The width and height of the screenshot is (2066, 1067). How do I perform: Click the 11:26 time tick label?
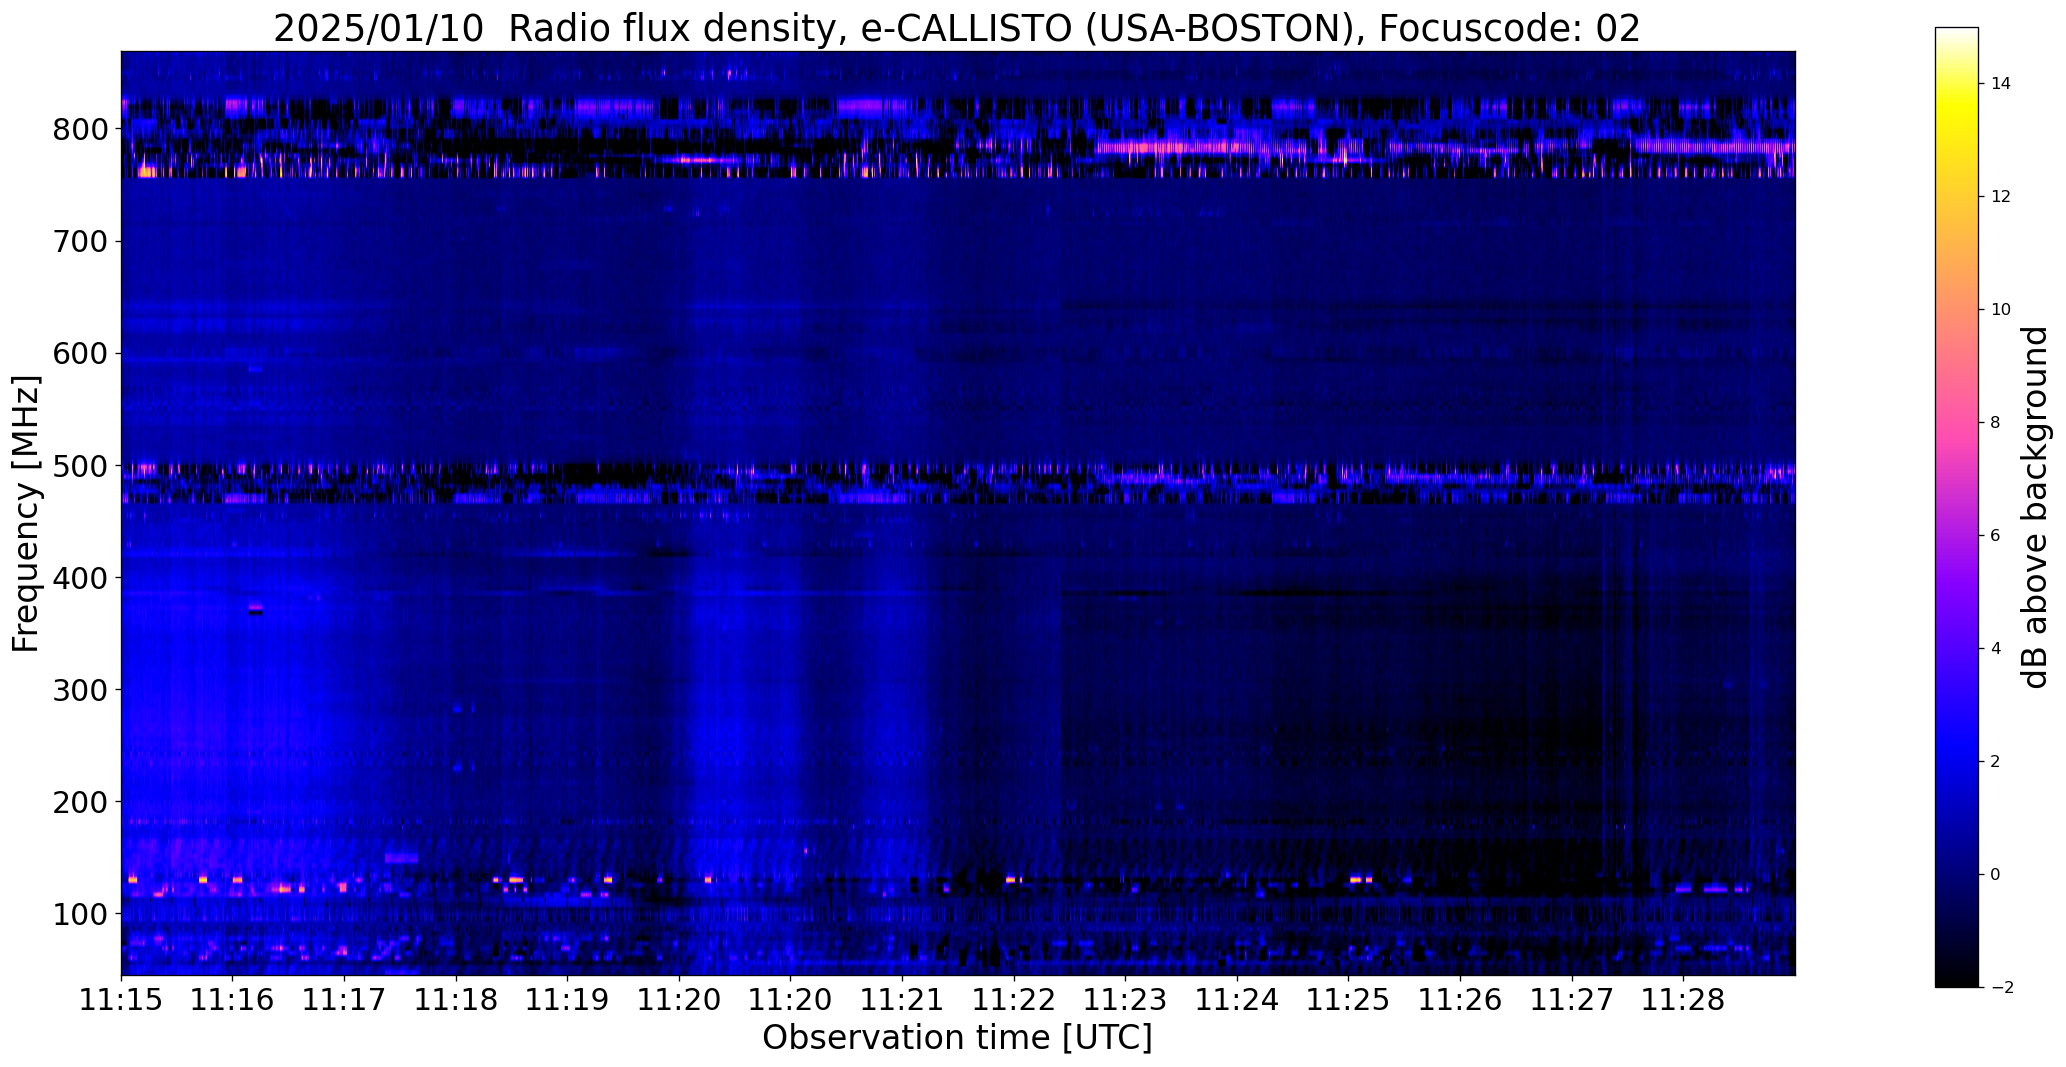tap(1460, 1001)
